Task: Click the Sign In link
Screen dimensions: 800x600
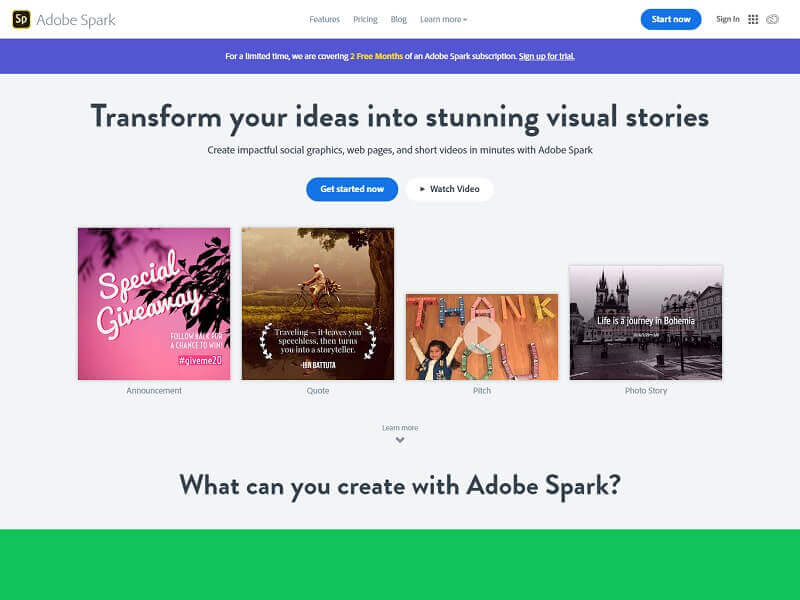Action: pos(728,19)
